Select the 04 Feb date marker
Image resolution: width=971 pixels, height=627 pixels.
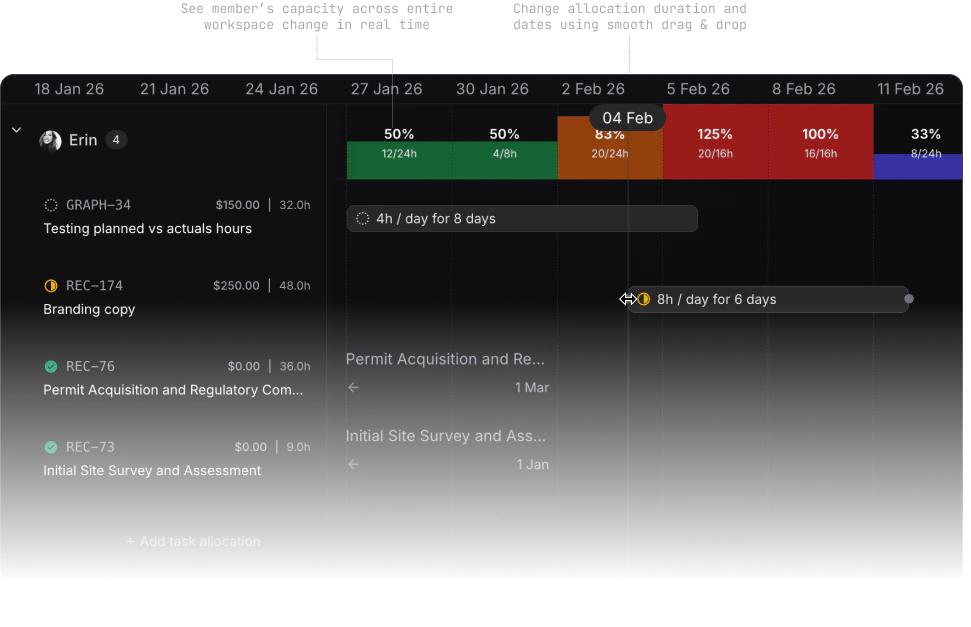pos(626,117)
